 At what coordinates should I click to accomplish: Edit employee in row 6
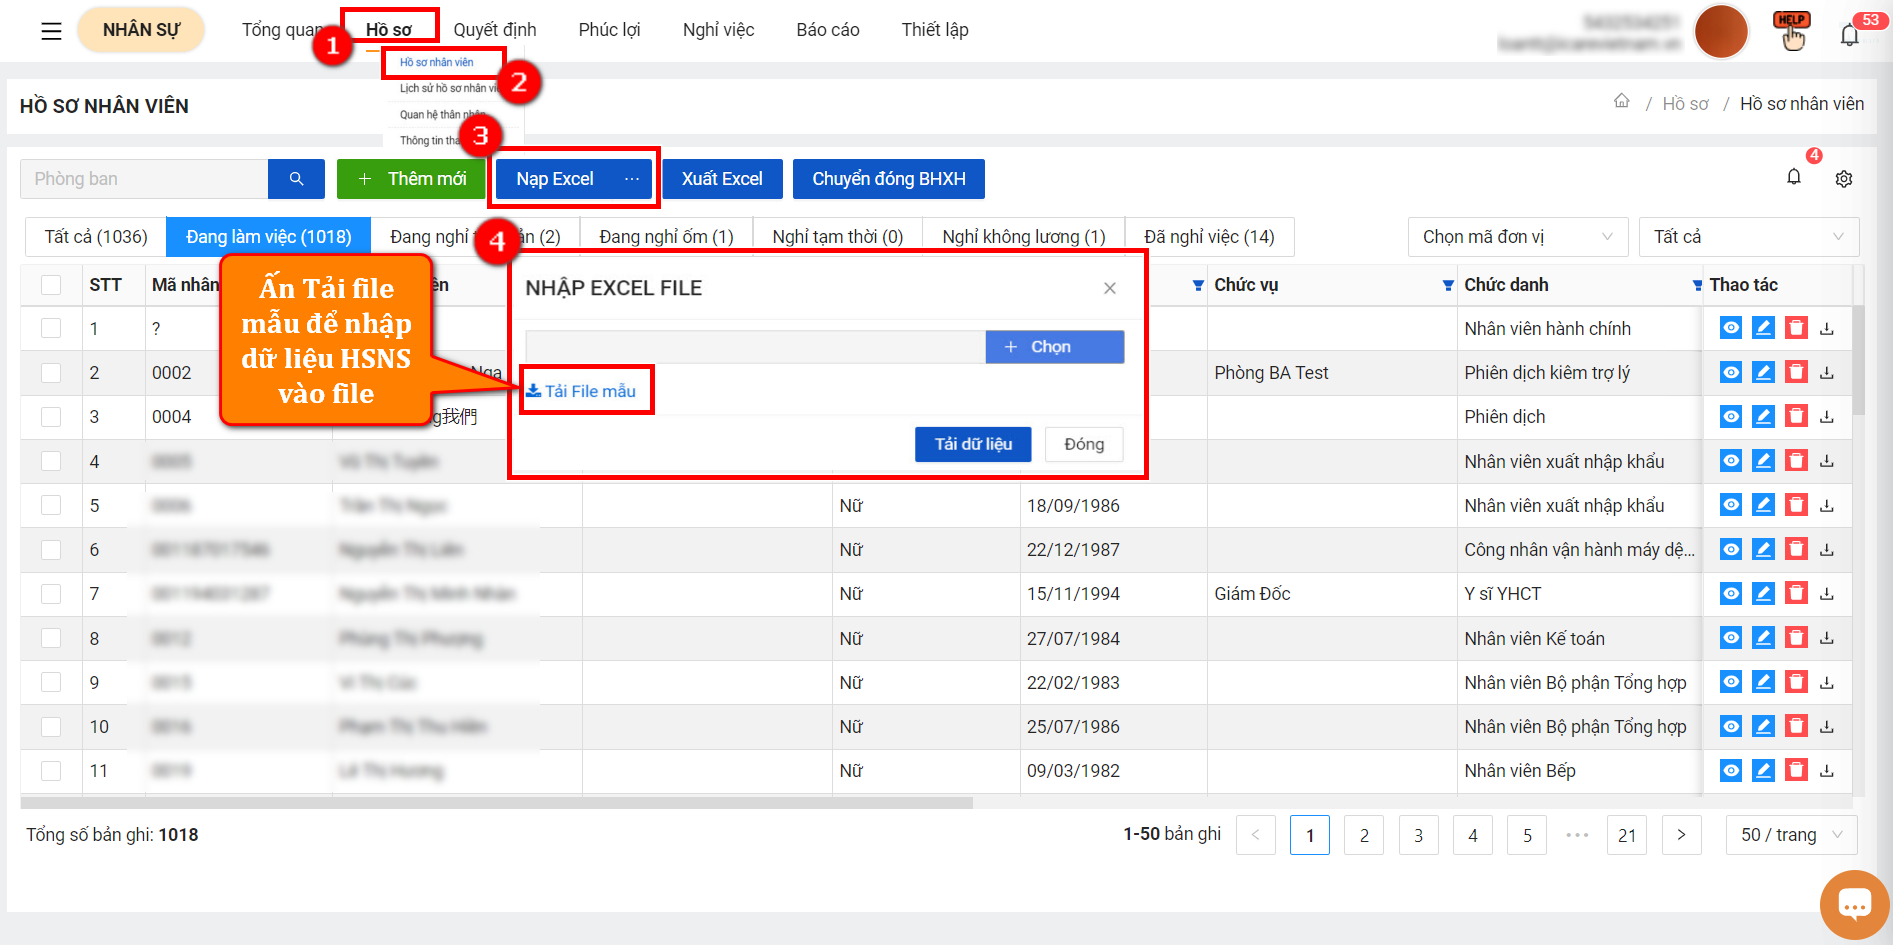(x=1764, y=549)
